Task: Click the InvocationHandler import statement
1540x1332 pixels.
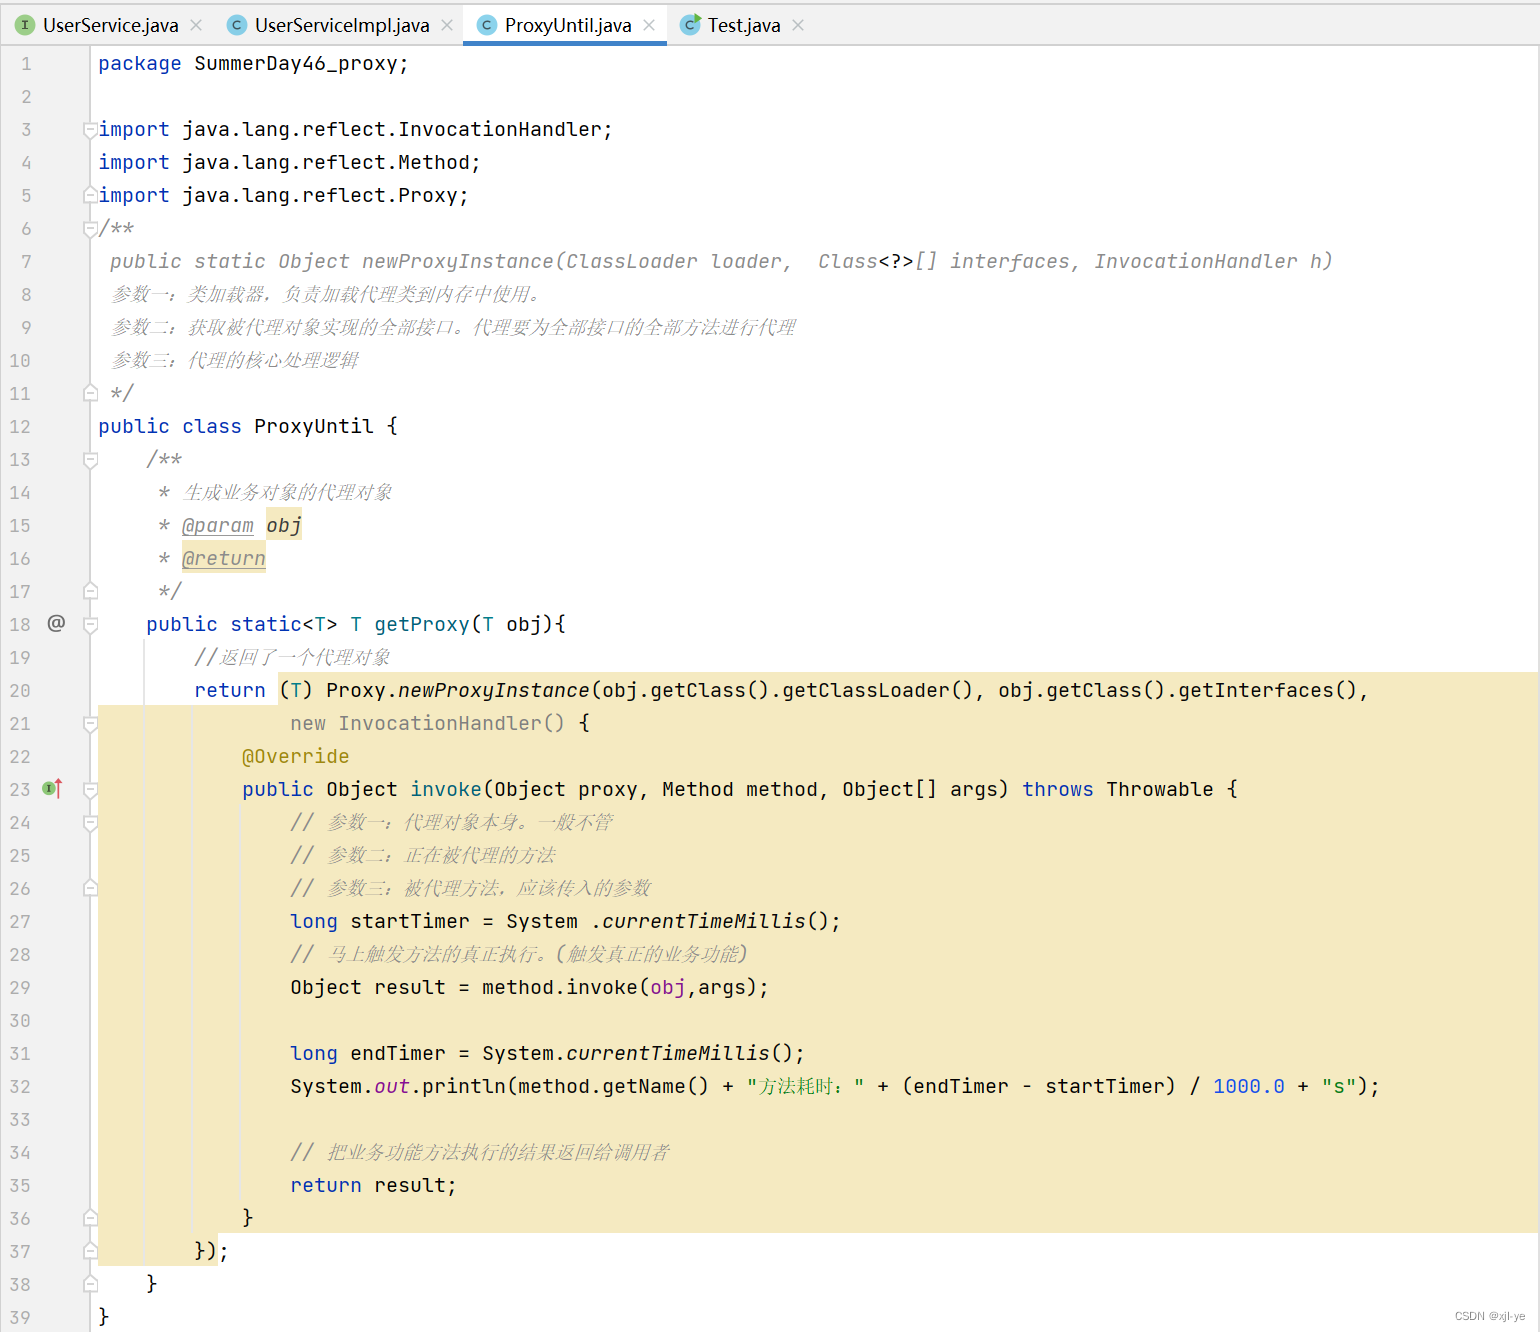Action: [x=355, y=129]
